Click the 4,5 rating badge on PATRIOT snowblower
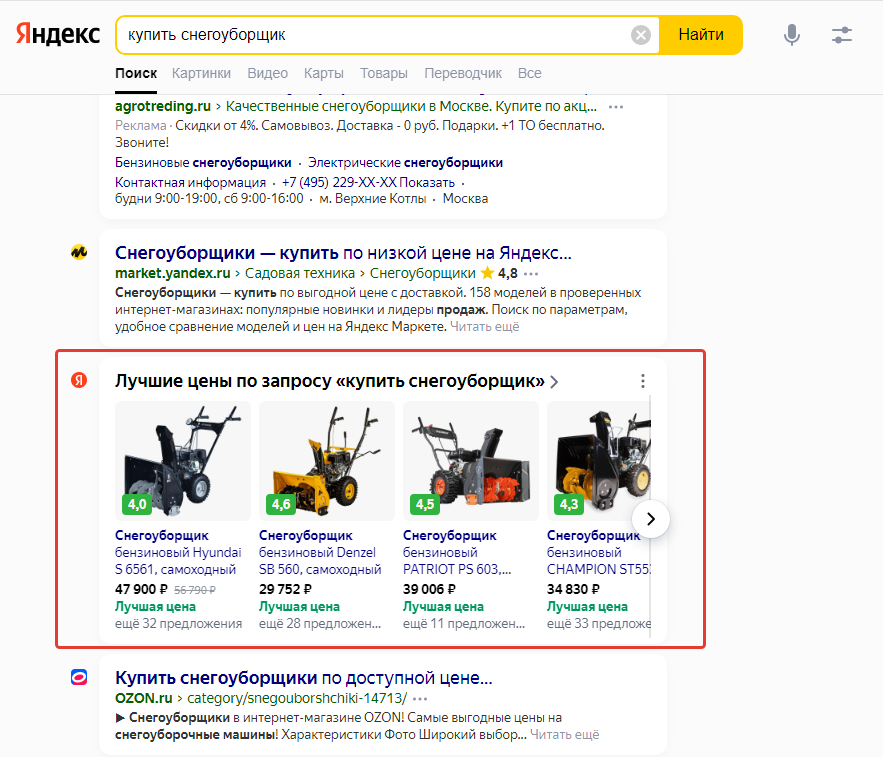 (425, 504)
